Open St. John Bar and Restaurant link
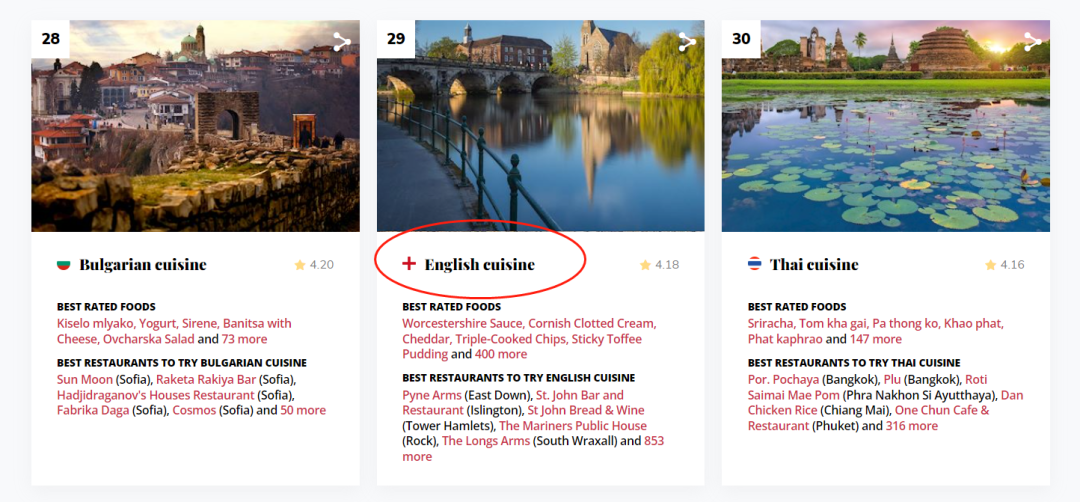 point(513,403)
